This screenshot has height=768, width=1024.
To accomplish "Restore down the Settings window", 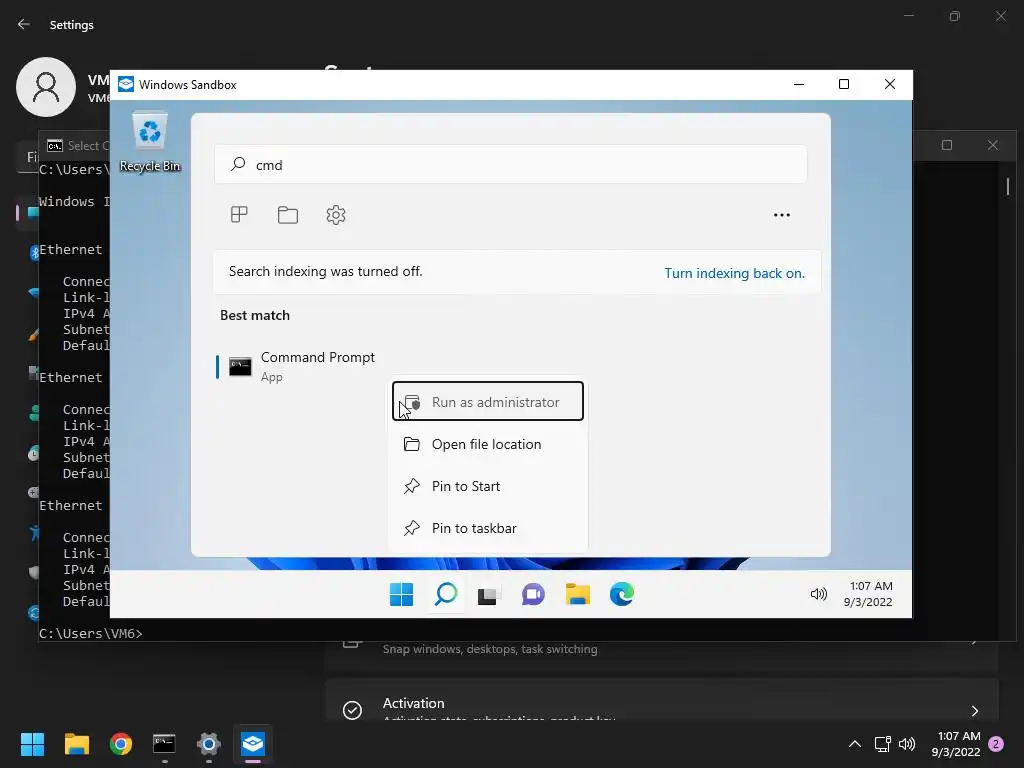I will point(955,16).
